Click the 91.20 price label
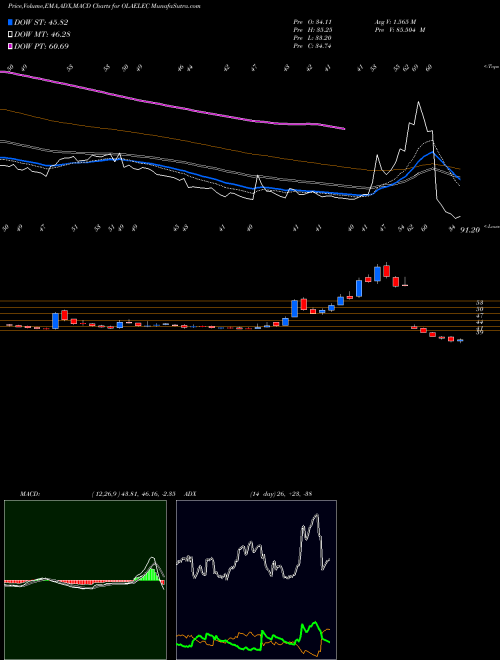The width and height of the screenshot is (500, 660). (470, 230)
